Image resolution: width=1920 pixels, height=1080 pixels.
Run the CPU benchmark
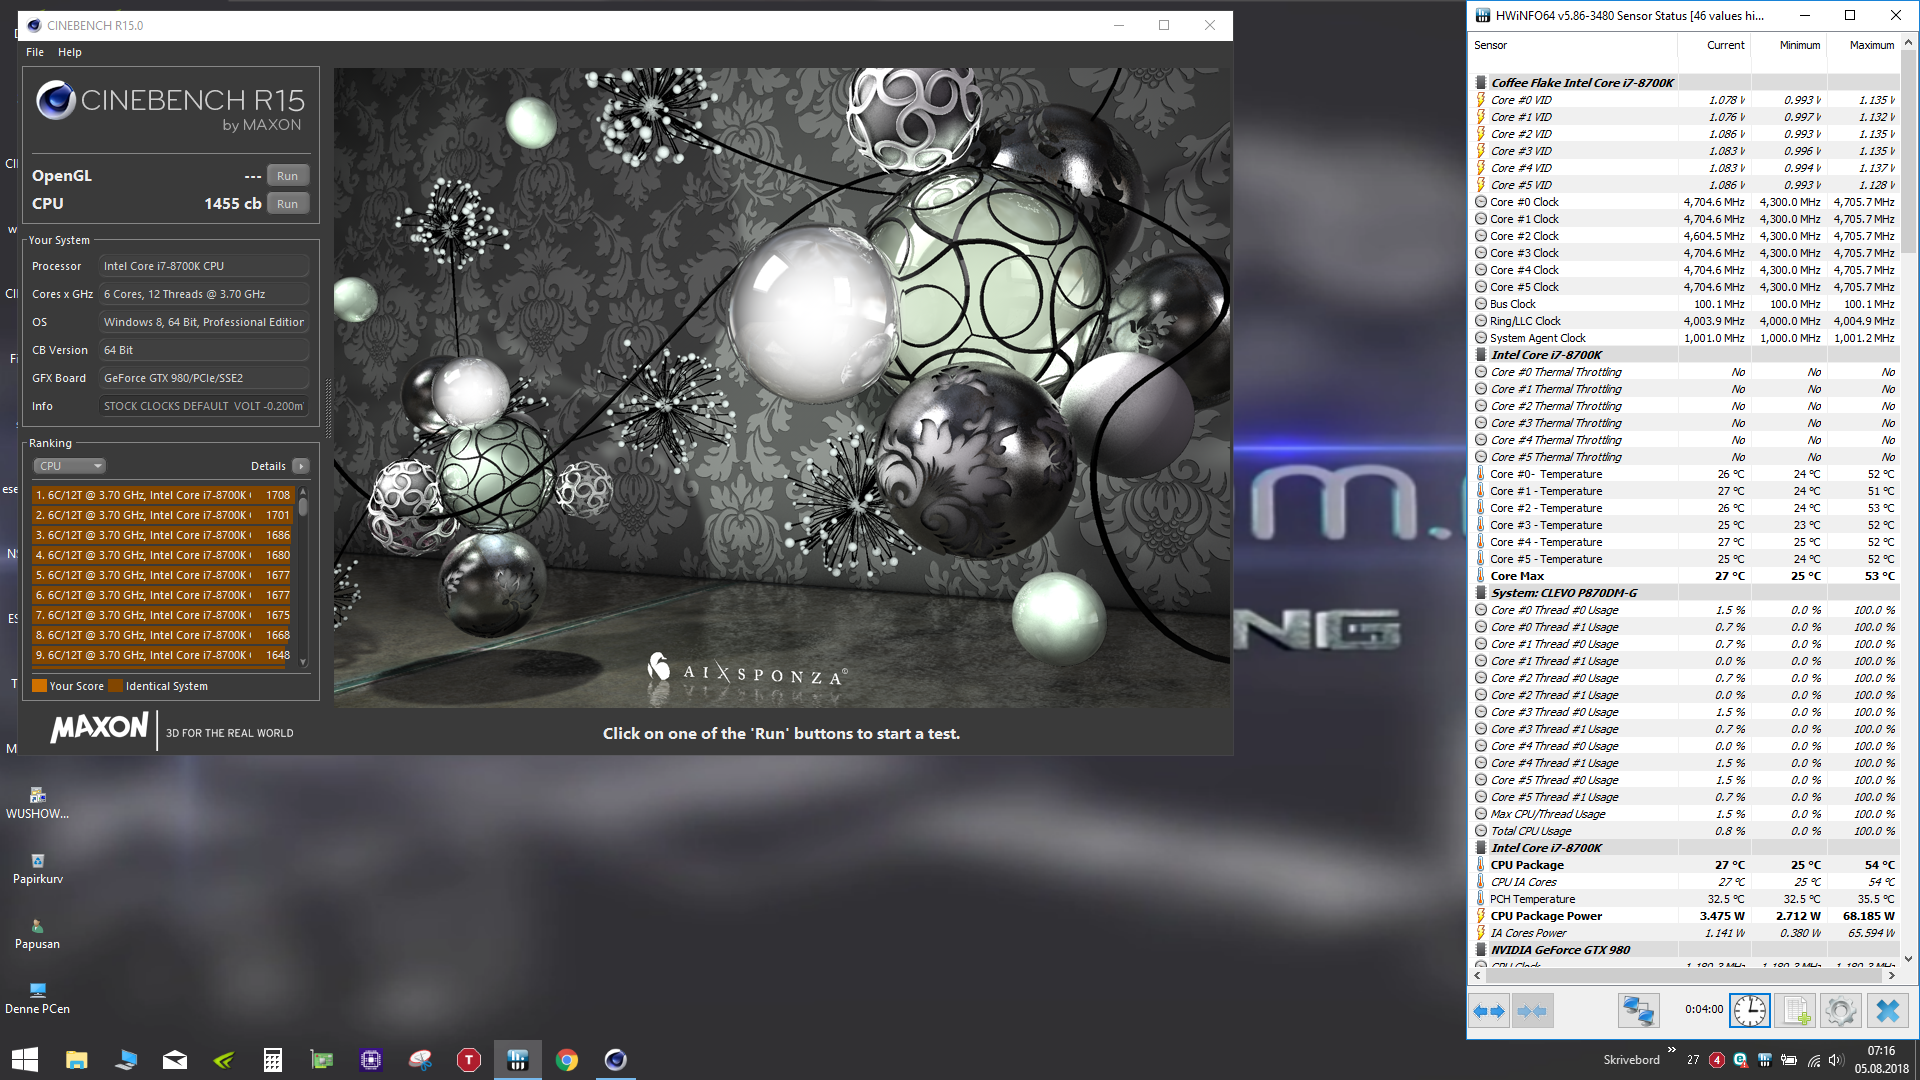pos(288,204)
